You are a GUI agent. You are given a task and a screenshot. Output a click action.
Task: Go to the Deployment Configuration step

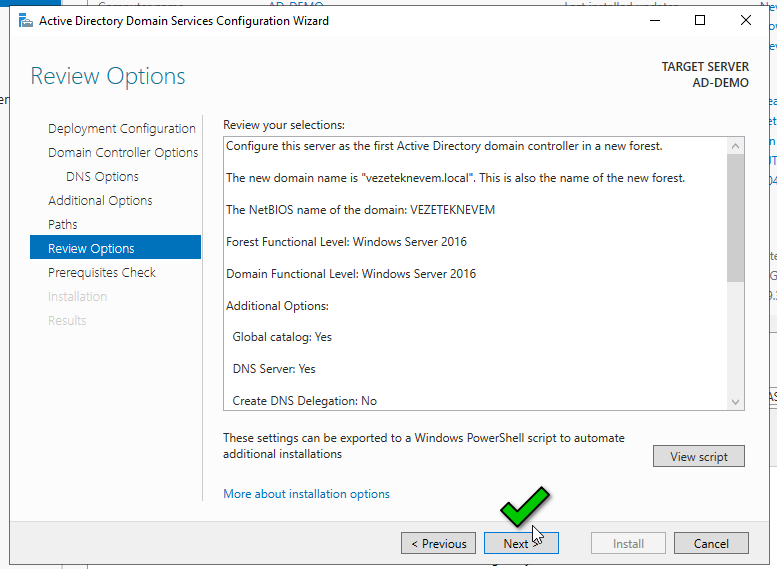pyautogui.click(x=121, y=128)
